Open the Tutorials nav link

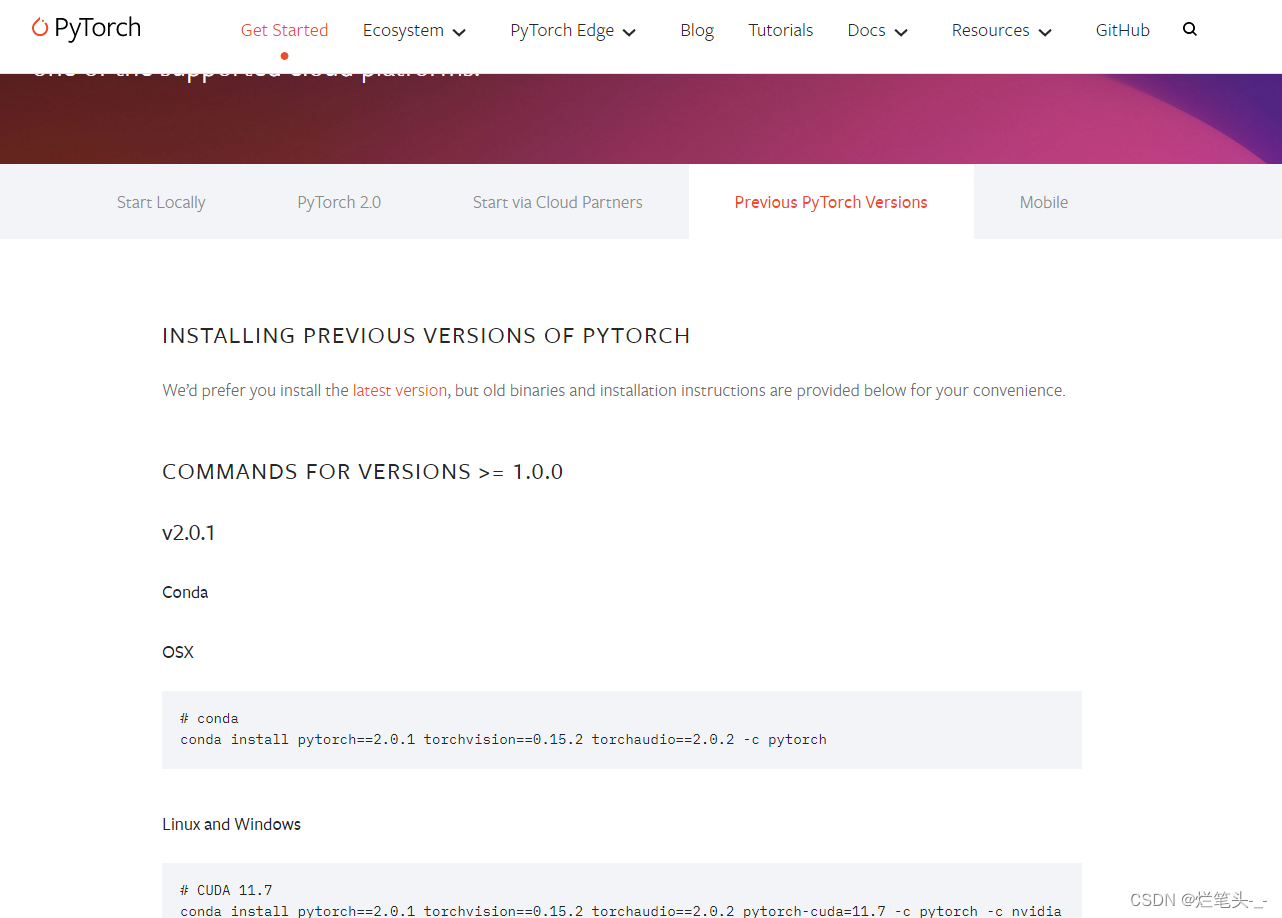coord(781,30)
